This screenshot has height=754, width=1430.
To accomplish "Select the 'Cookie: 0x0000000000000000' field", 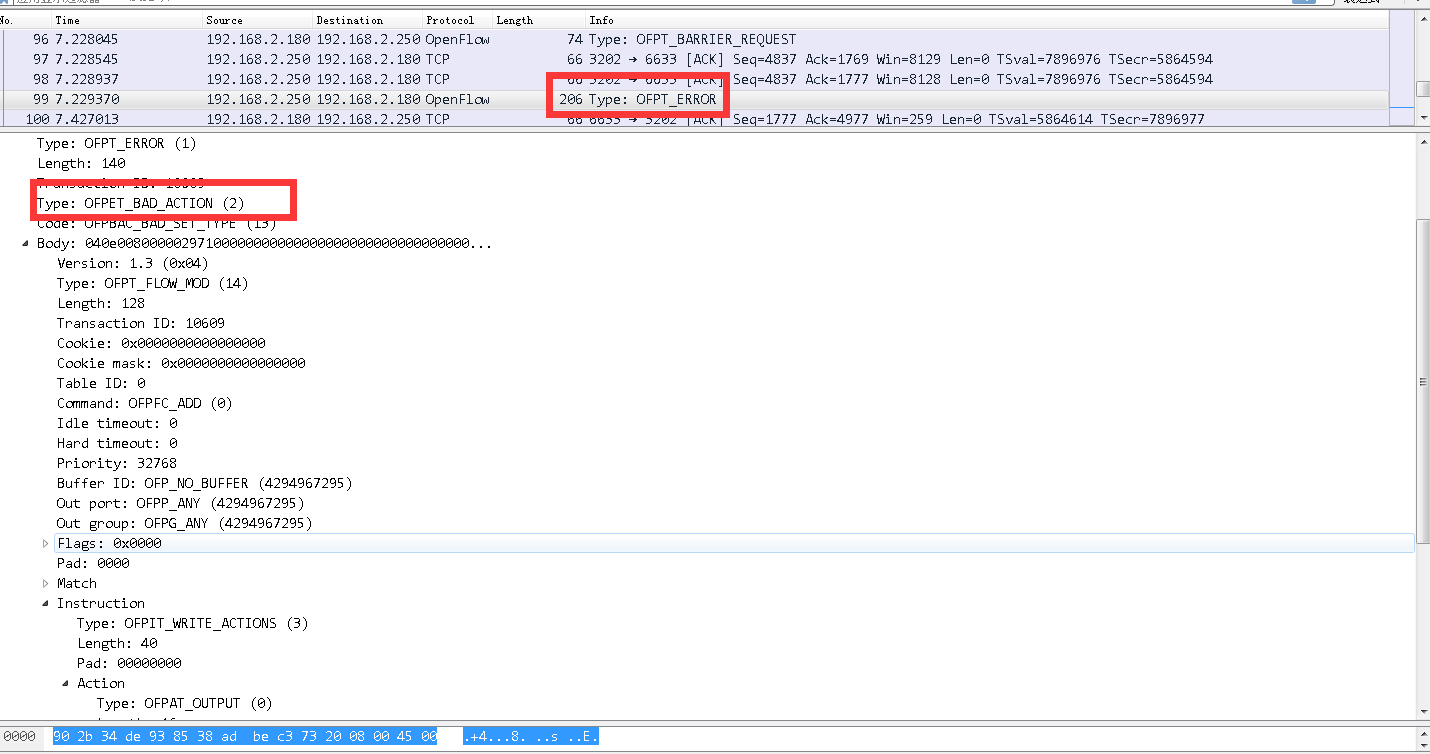I will tap(161, 343).
